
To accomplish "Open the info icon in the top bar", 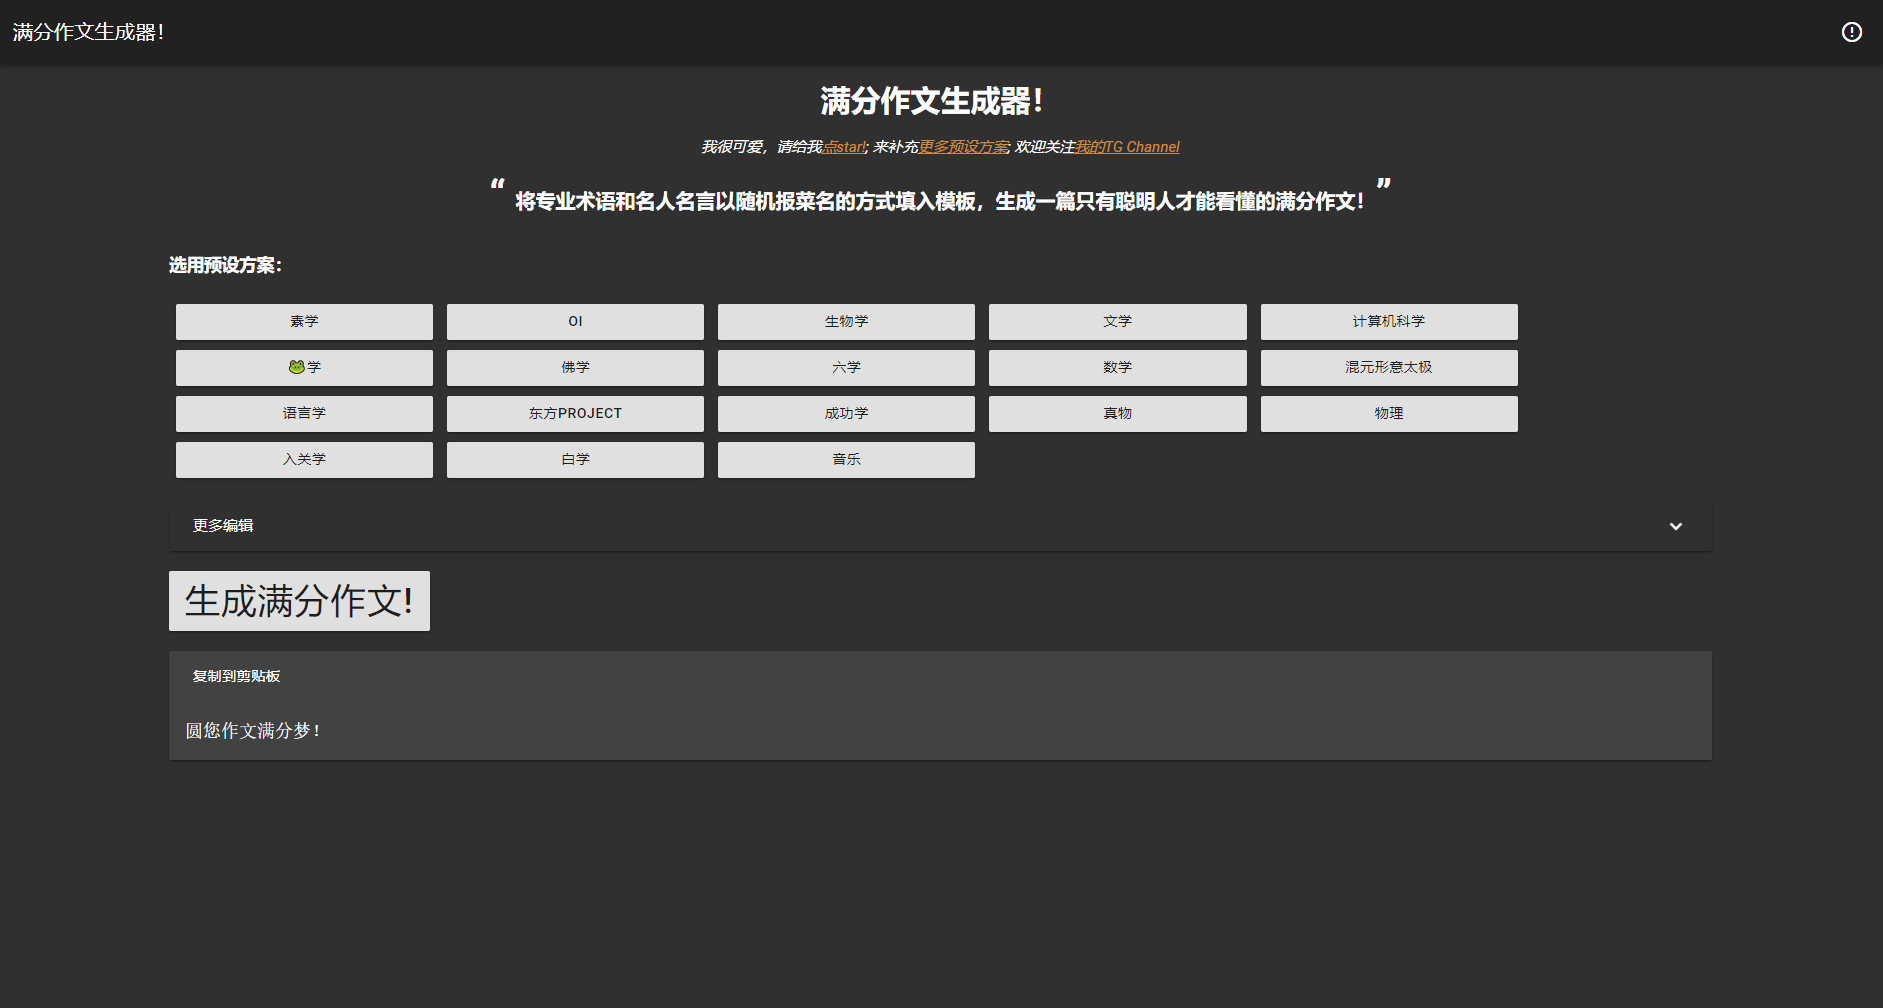I will (x=1851, y=31).
